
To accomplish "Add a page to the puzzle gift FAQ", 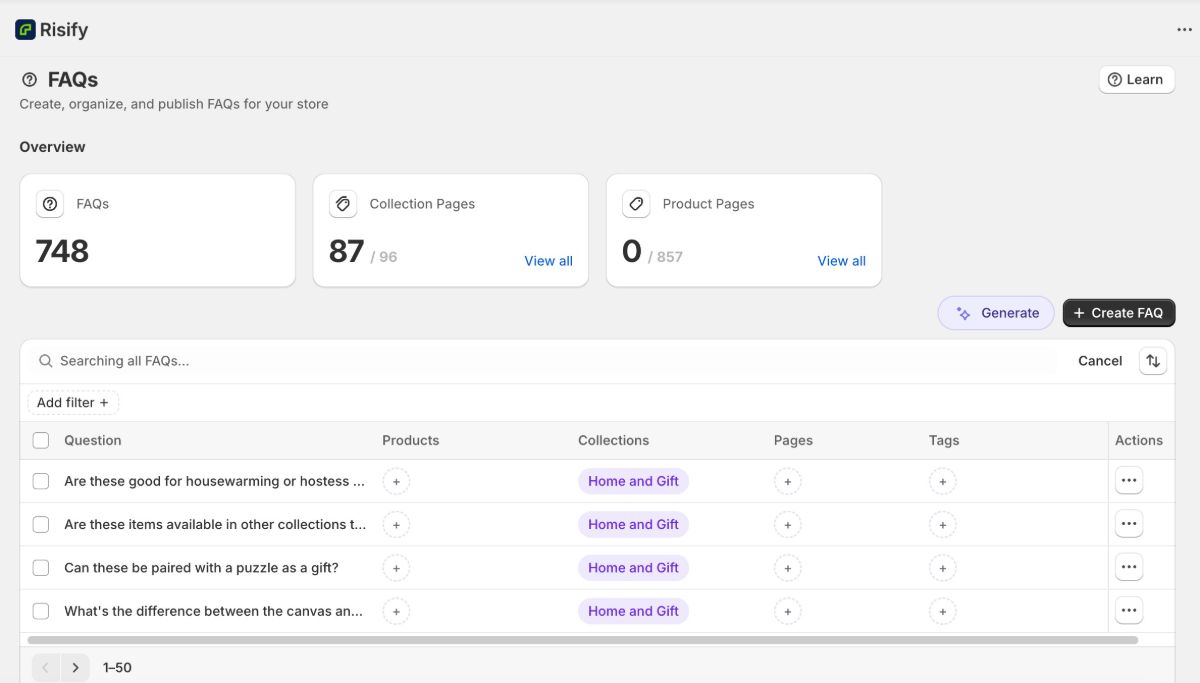I will pos(787,568).
